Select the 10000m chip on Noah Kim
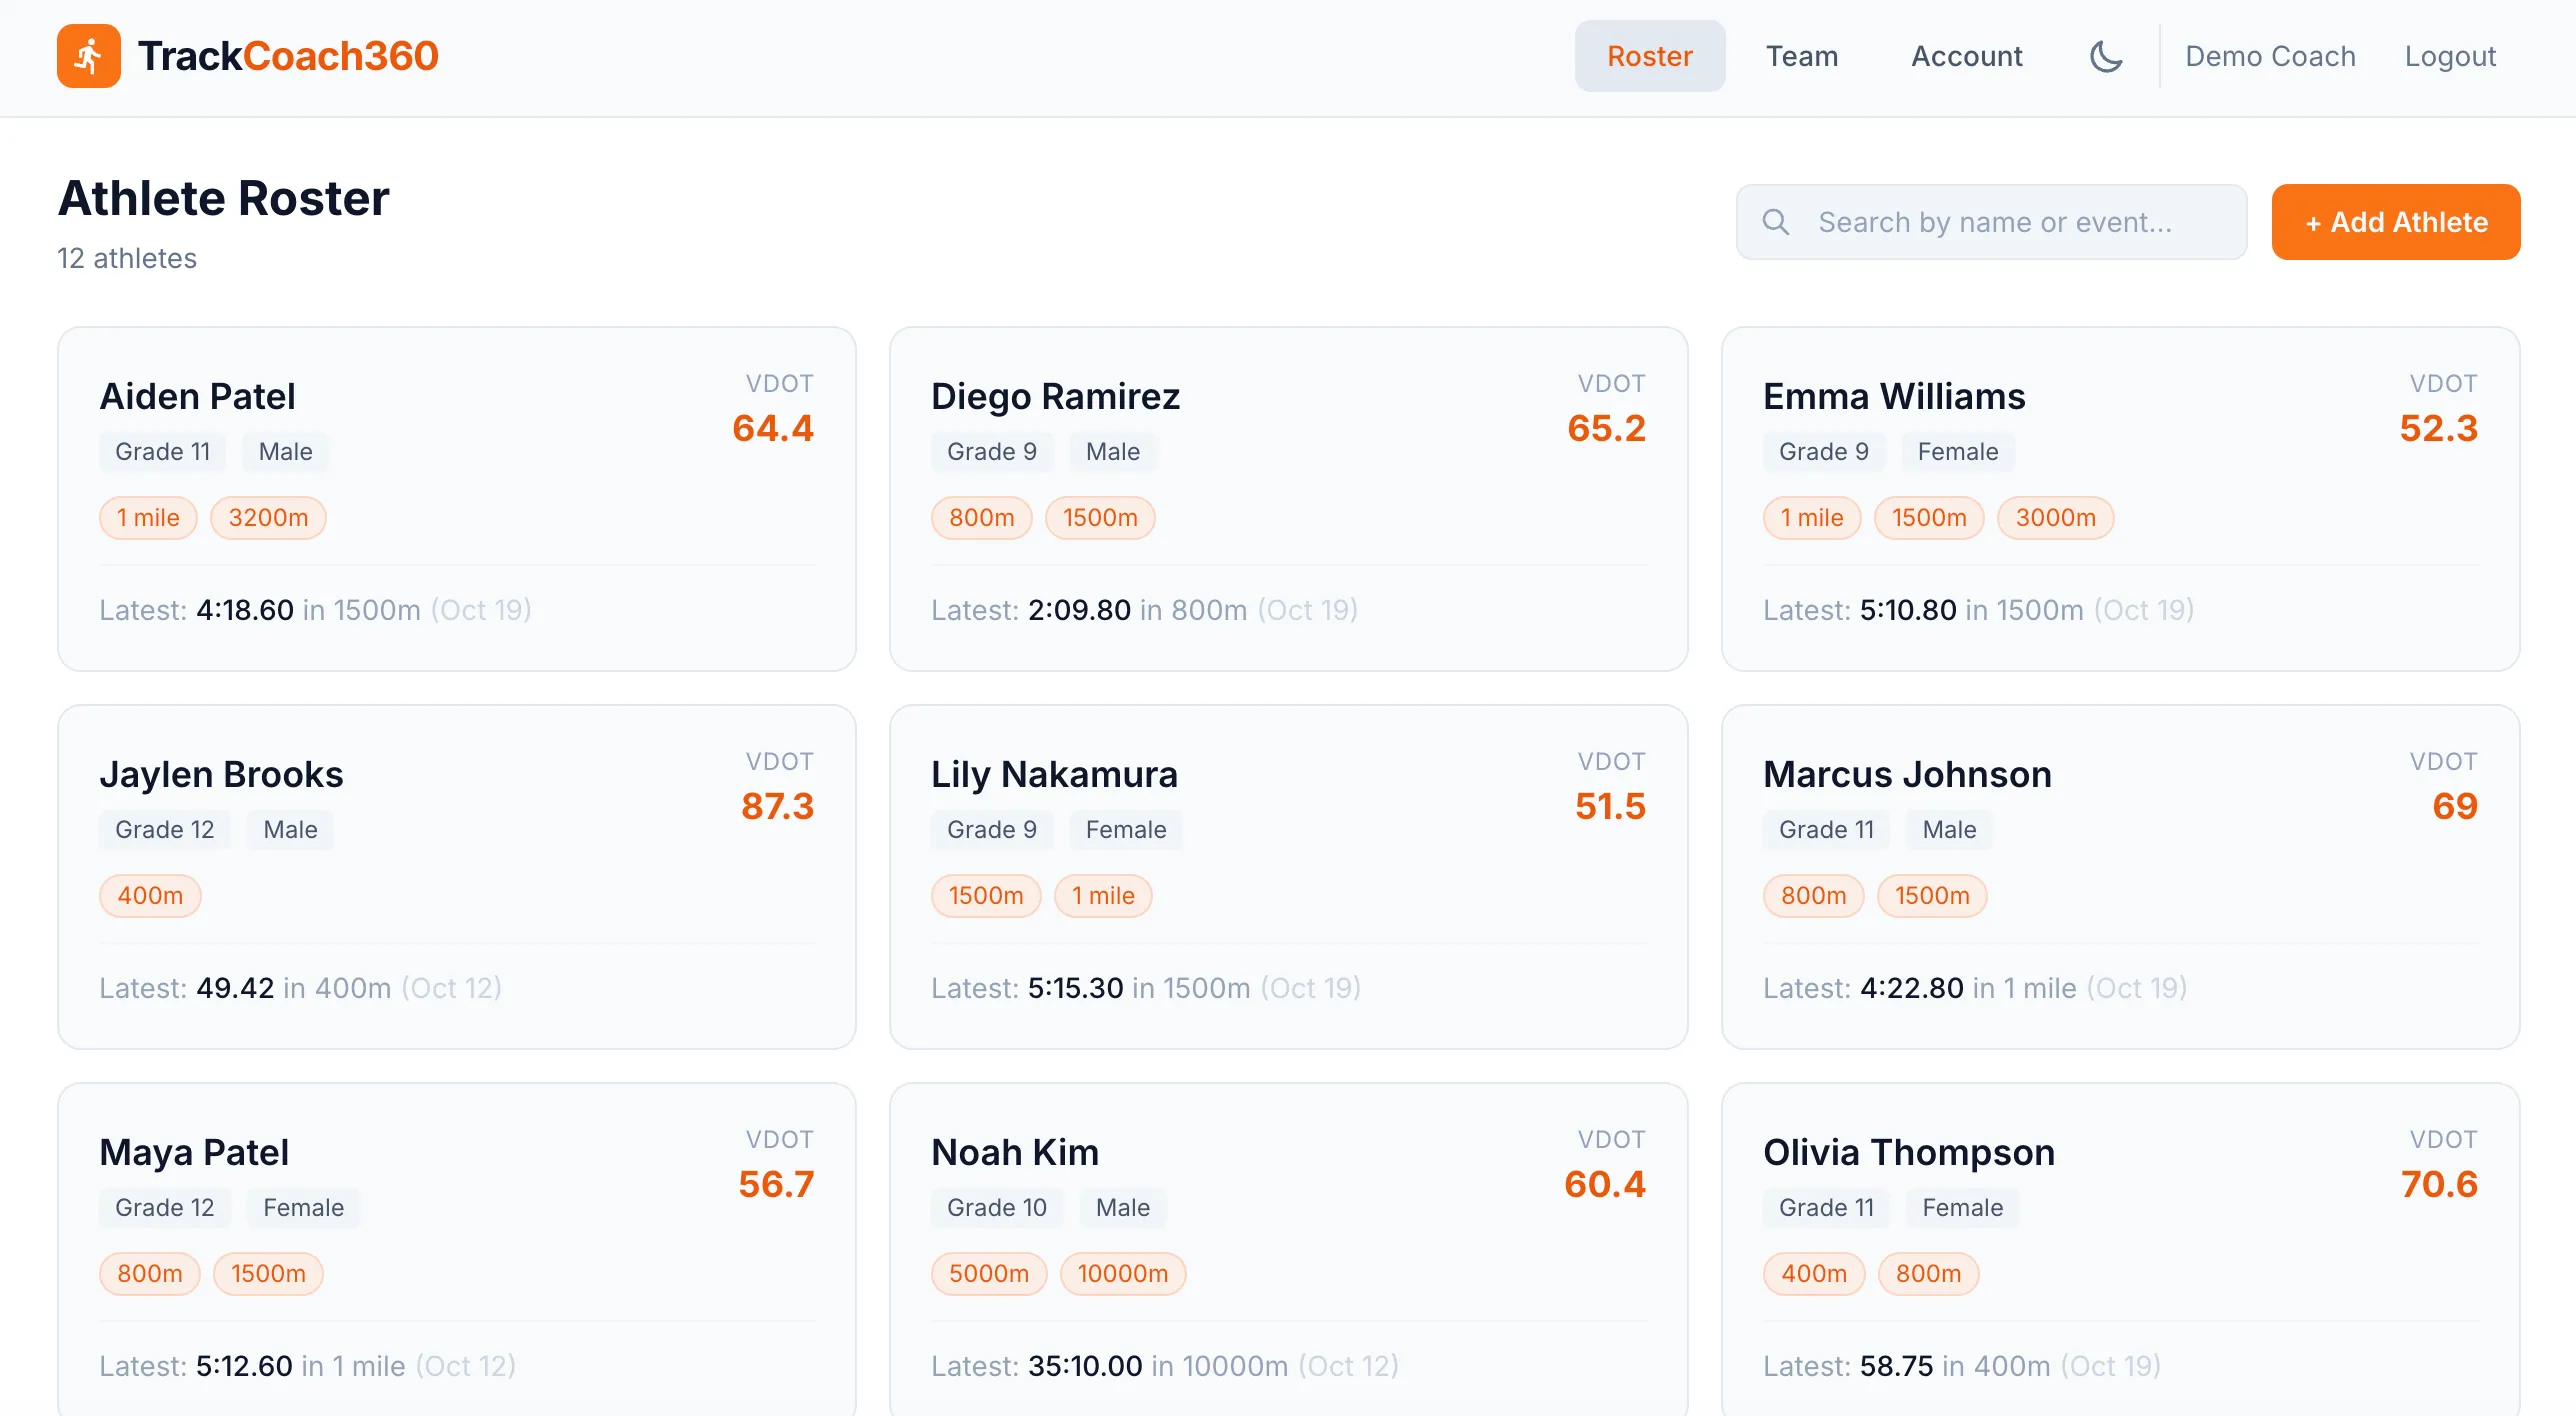 tap(1123, 1273)
